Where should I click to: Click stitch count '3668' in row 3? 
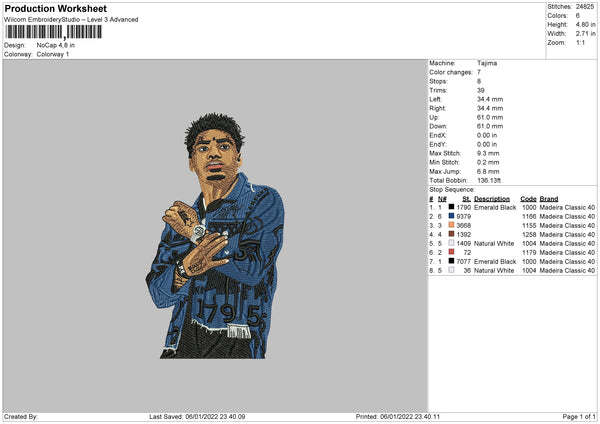pyautogui.click(x=463, y=225)
